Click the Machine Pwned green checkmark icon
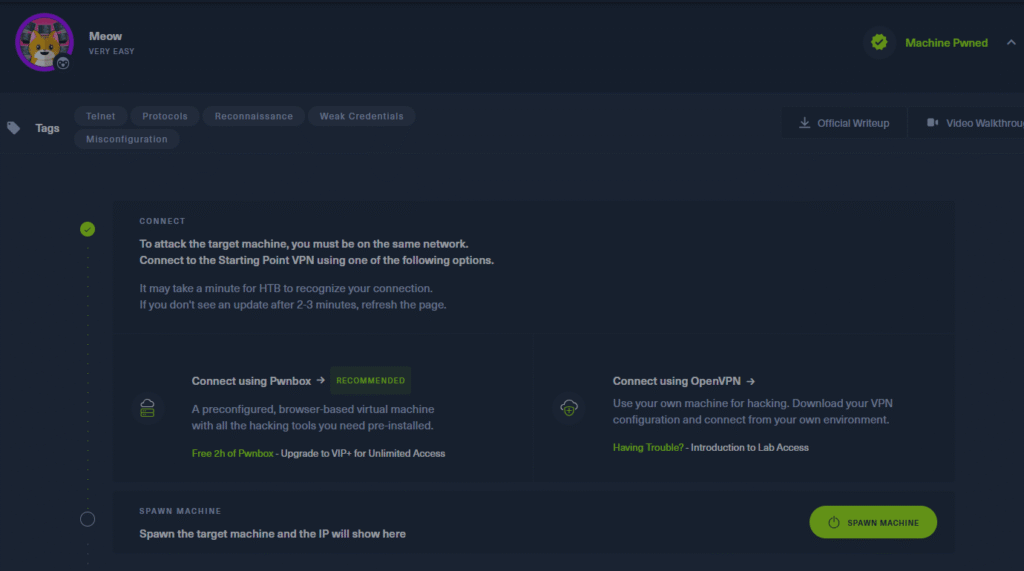The image size is (1024, 571). tap(879, 43)
